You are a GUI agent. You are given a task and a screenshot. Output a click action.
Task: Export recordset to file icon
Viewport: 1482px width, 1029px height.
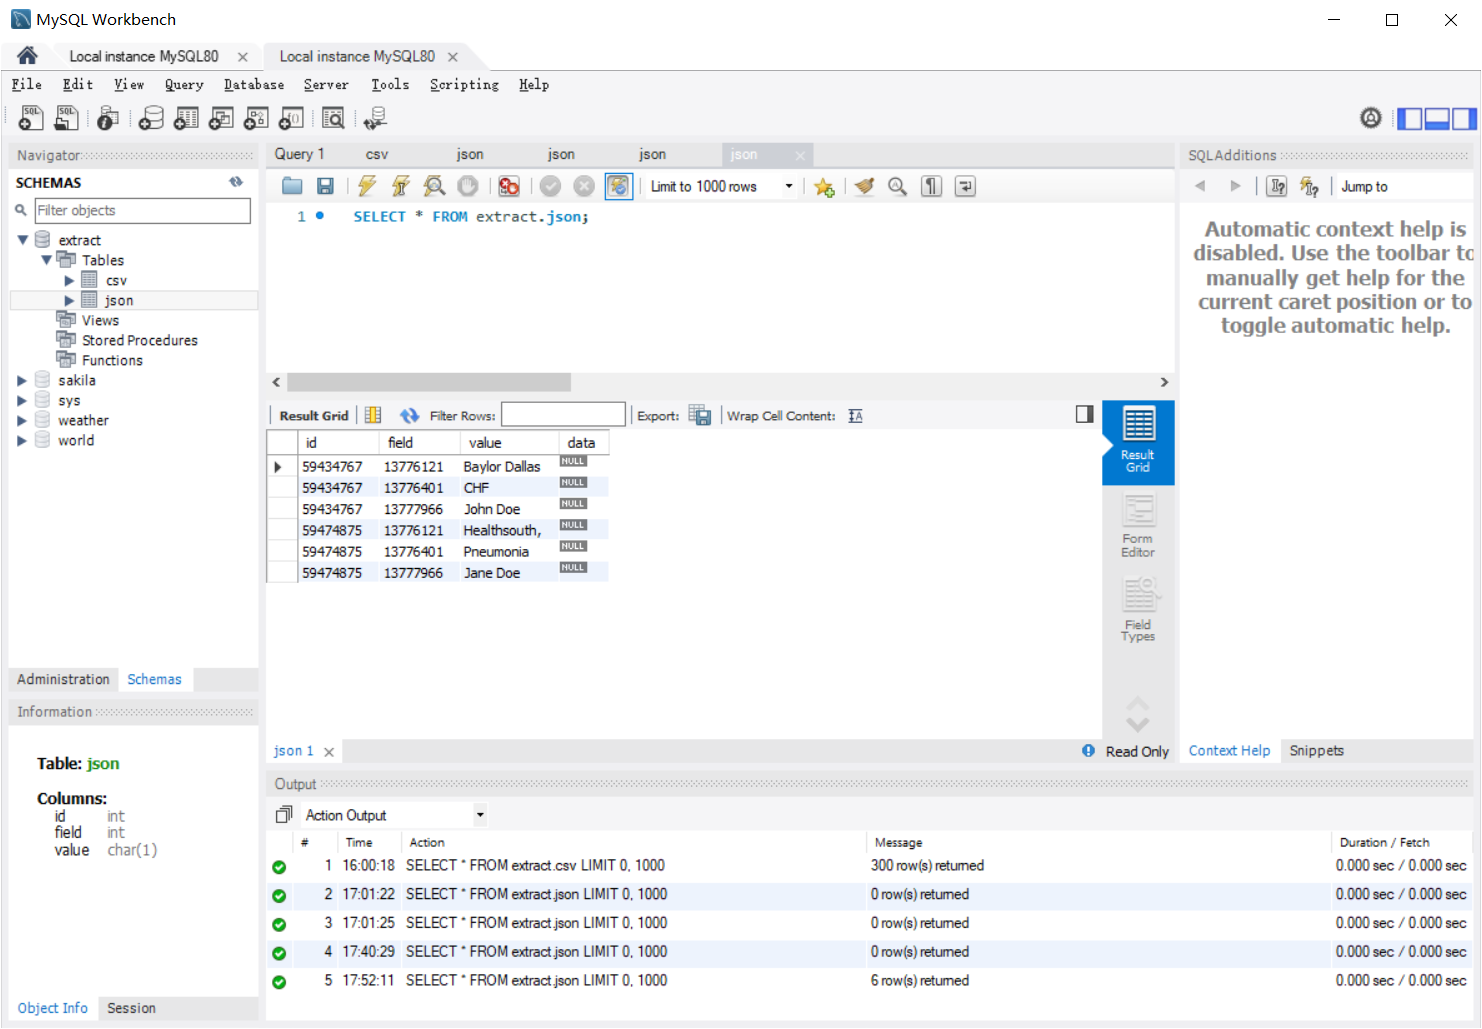click(x=700, y=416)
